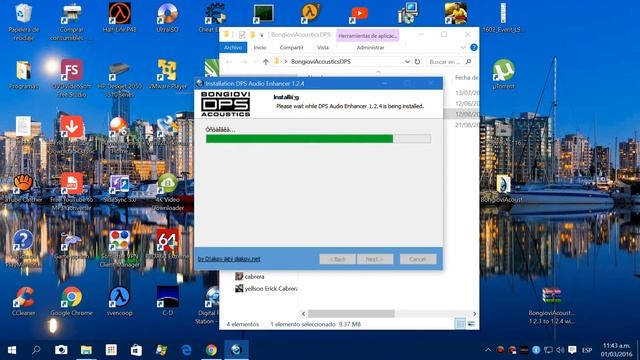Refresh the BongioviAcousticsDPS folder in Explorer

tap(417, 62)
